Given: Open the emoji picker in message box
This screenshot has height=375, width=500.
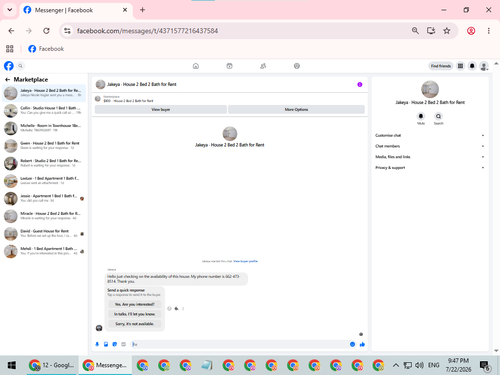Looking at the screenshot, I should click(353, 344).
